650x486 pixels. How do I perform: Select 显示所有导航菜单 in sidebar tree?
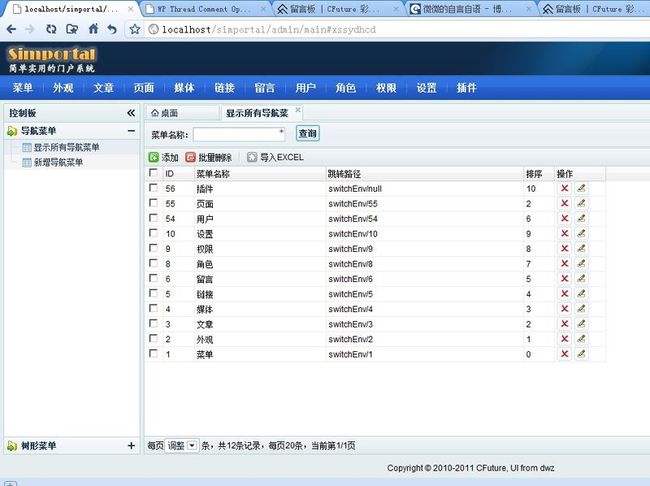[x=66, y=147]
